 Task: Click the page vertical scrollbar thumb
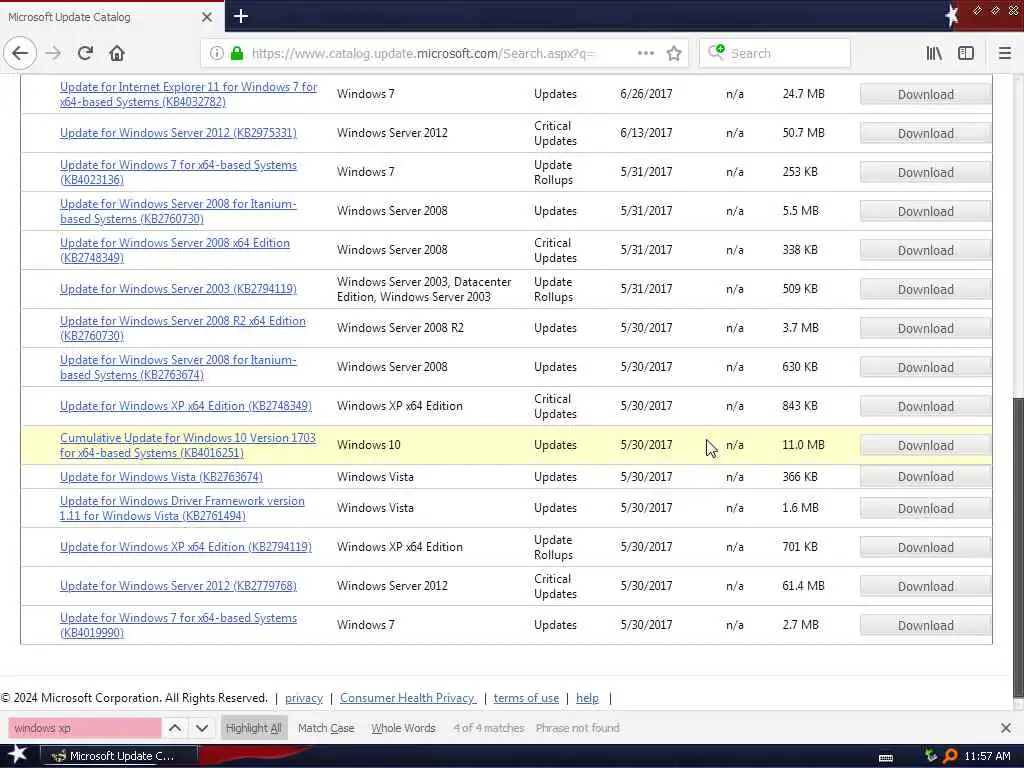pos(1018,545)
